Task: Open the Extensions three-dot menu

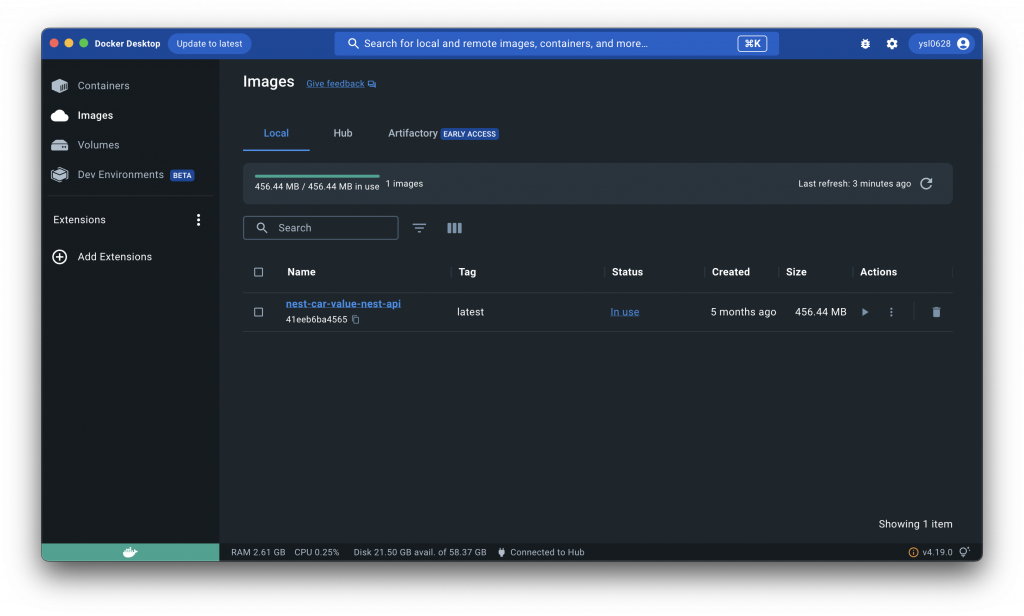Action: 199,220
